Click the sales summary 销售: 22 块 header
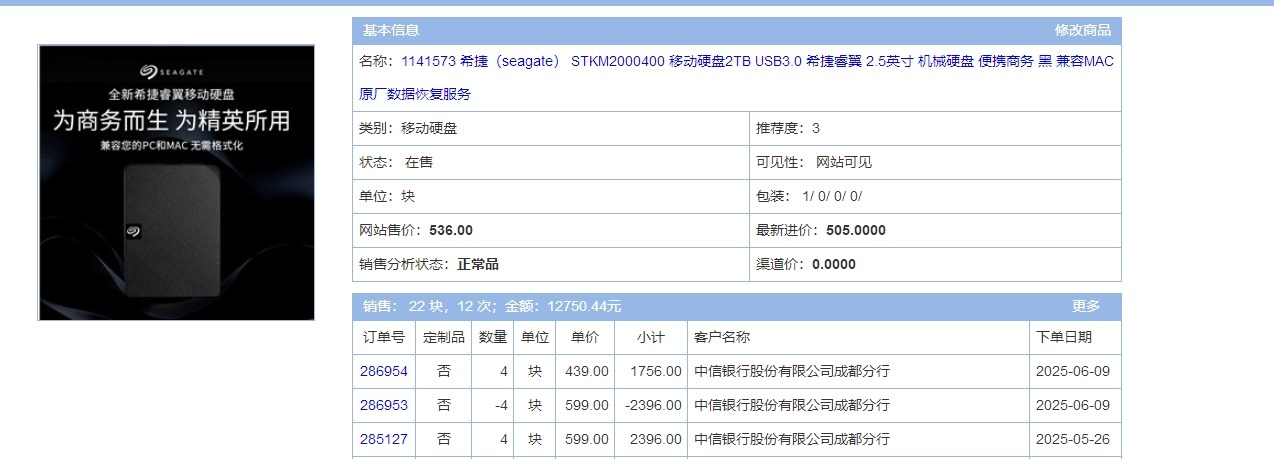Image resolution: width=1274 pixels, height=459 pixels. 492,306
